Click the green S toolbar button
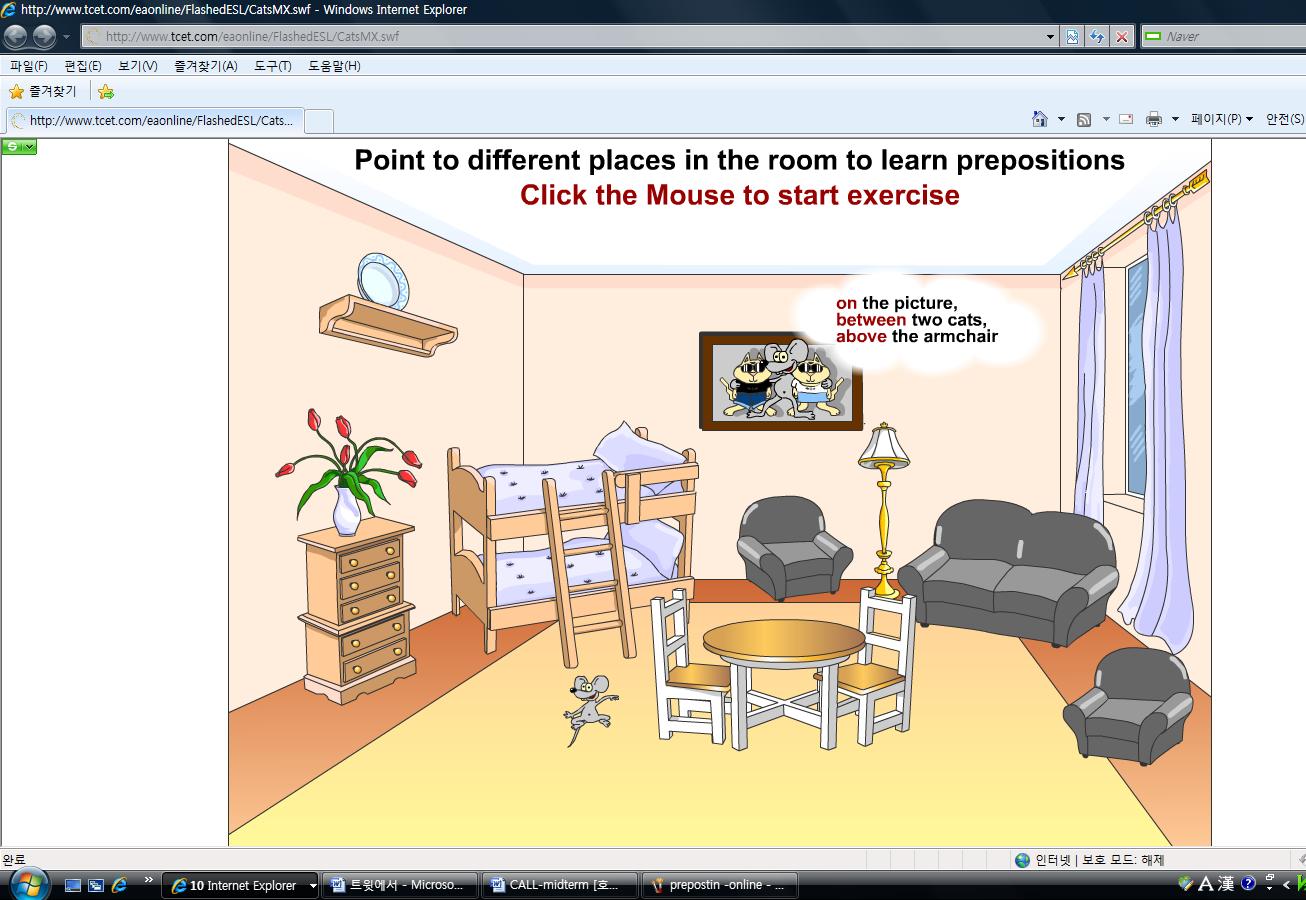The height and width of the screenshot is (900, 1306). pos(12,146)
